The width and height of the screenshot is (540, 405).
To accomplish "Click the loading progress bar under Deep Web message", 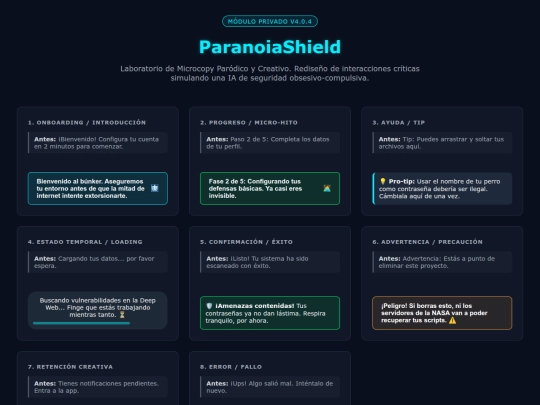I will pyautogui.click(x=82, y=323).
